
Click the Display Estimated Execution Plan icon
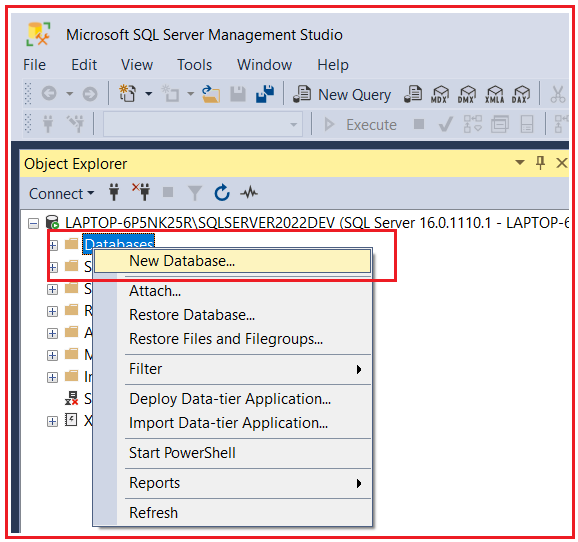point(473,124)
